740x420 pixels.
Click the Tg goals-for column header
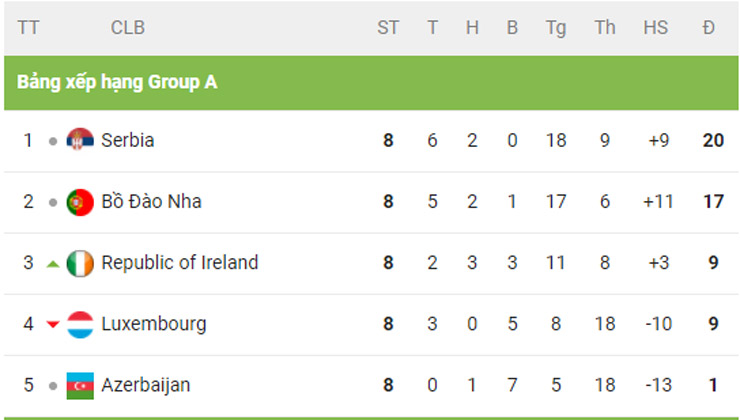click(x=556, y=28)
